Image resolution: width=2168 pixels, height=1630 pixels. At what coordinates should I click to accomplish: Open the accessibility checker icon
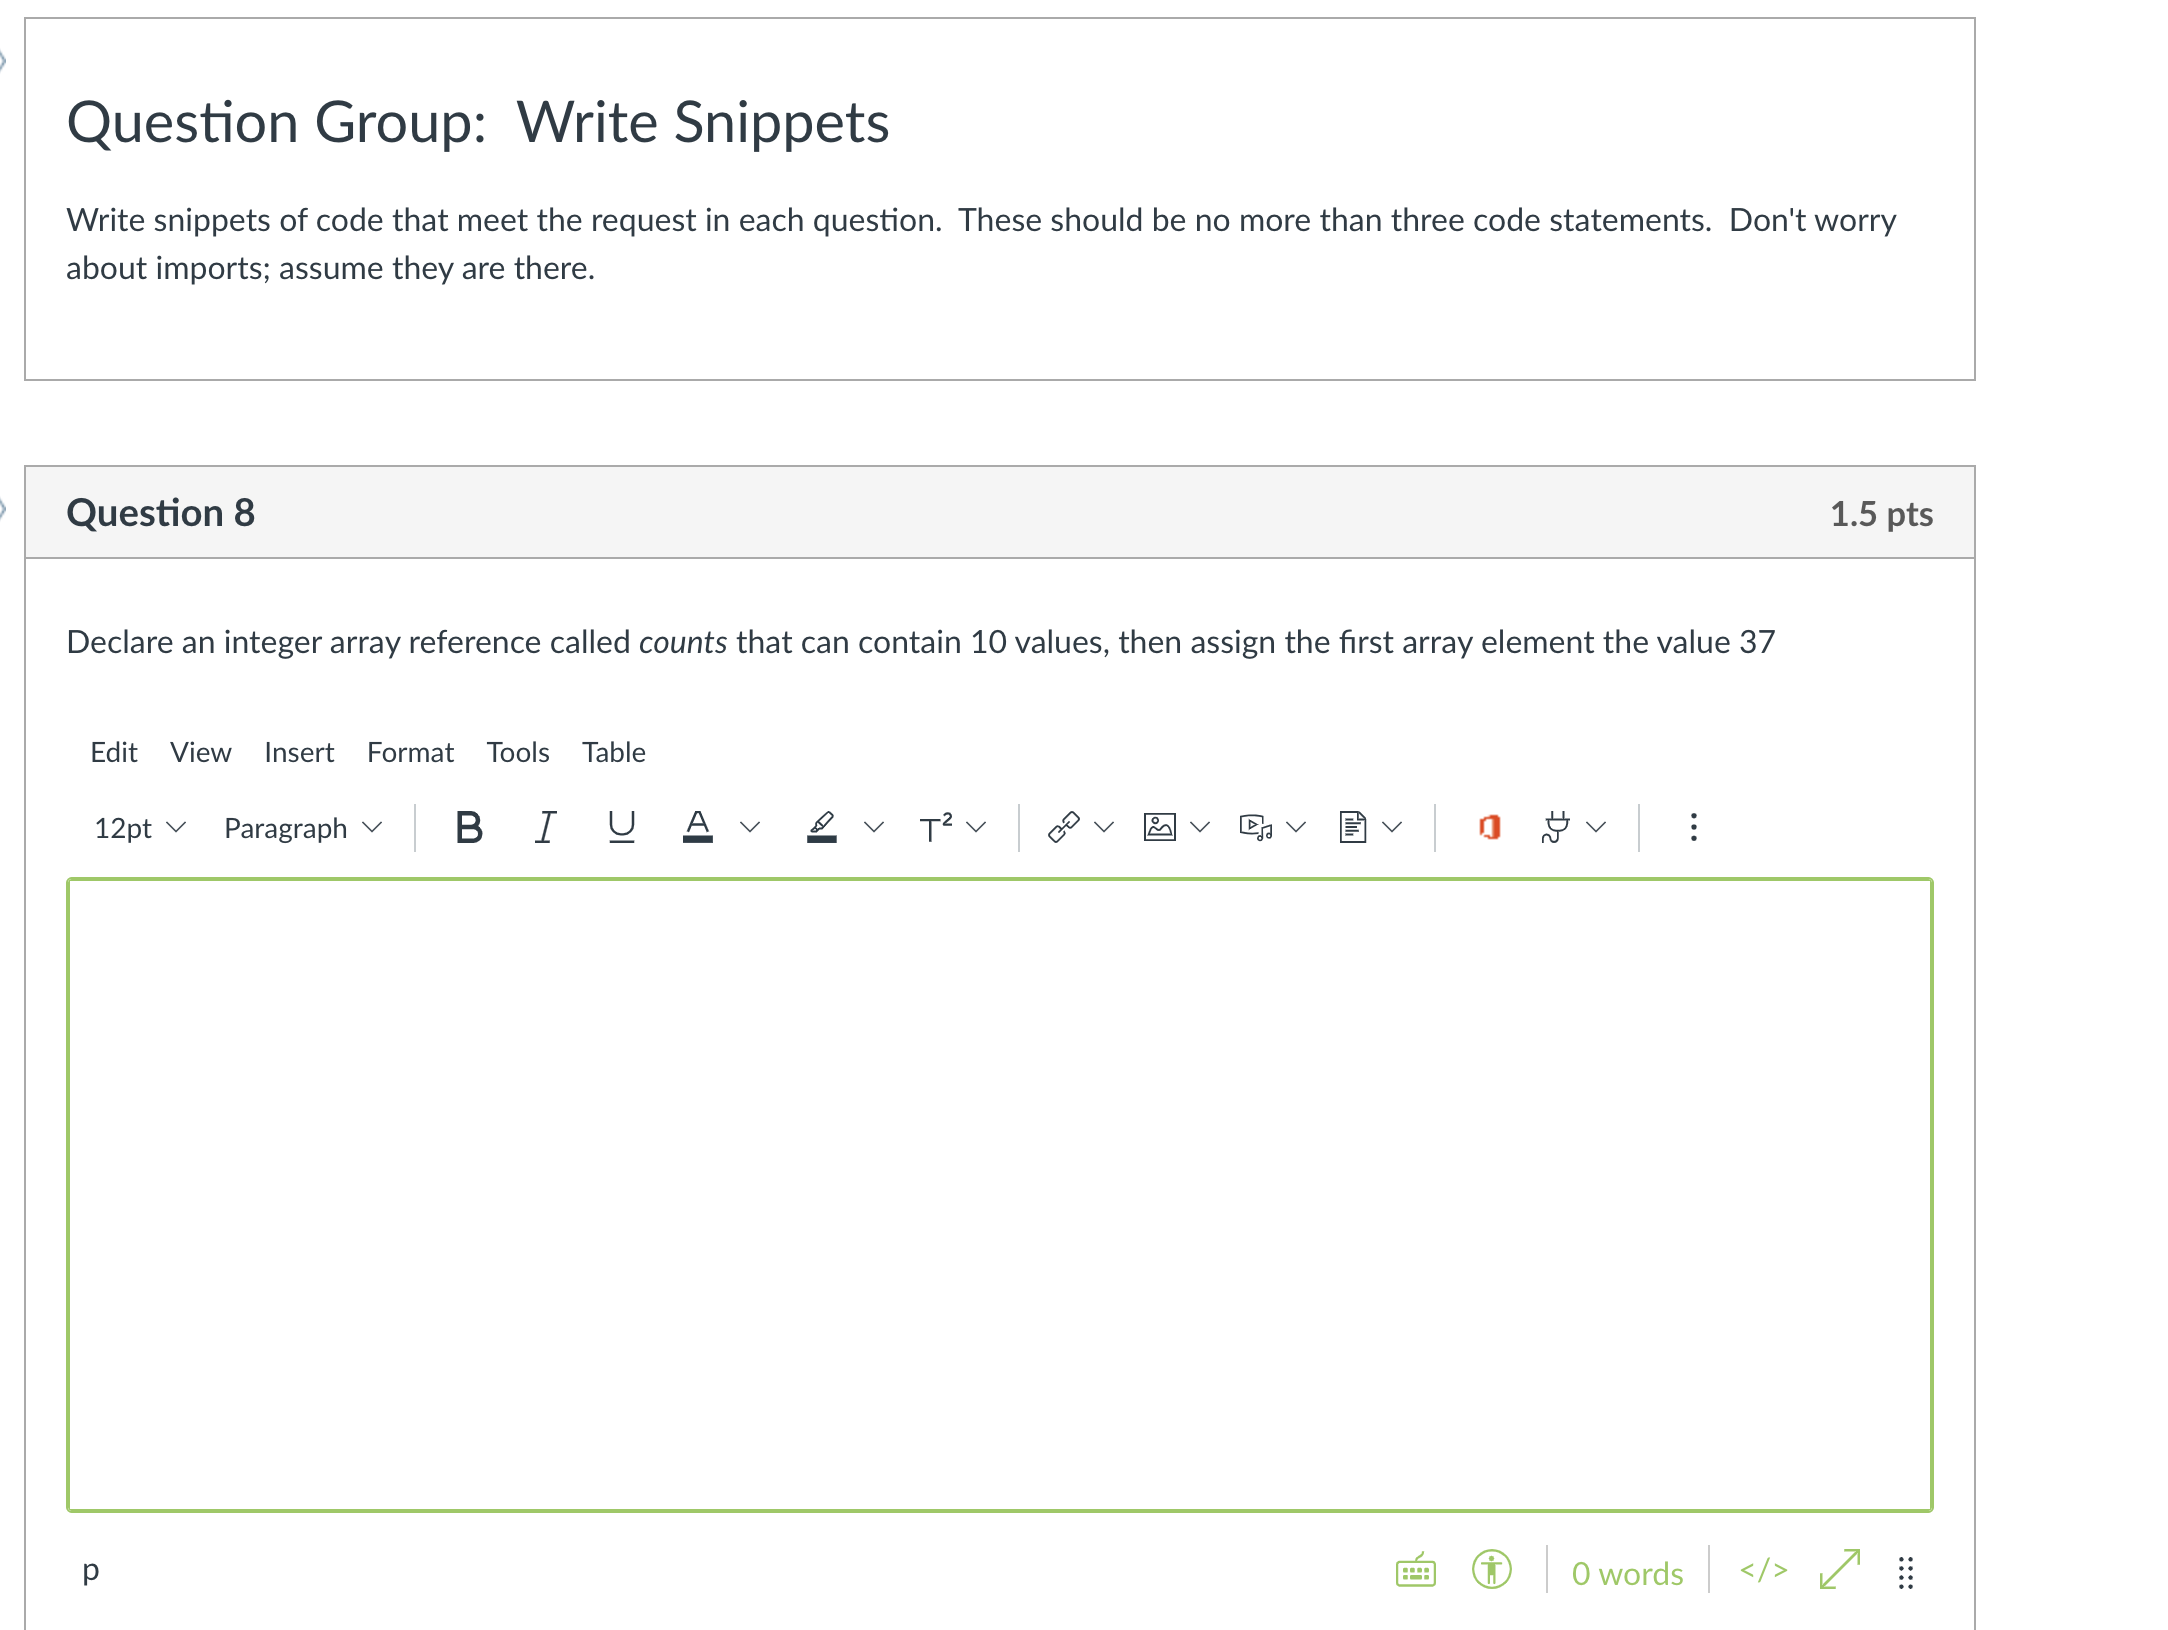[x=1491, y=1571]
